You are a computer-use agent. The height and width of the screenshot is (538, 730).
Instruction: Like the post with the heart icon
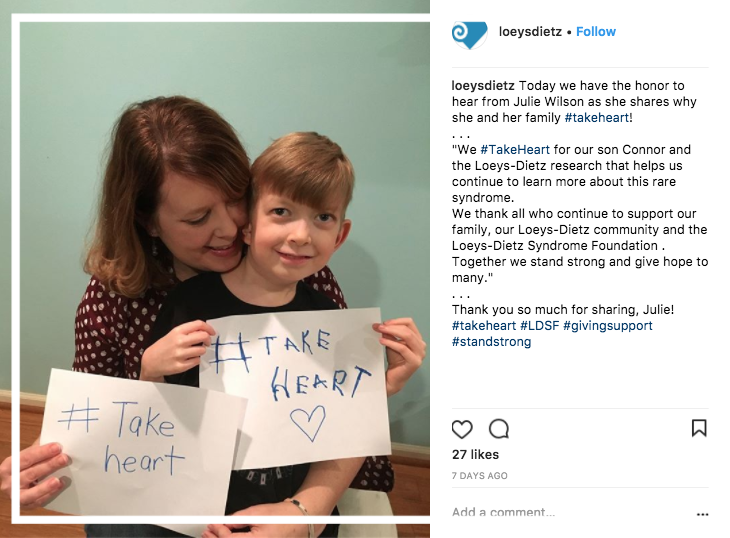pos(462,429)
